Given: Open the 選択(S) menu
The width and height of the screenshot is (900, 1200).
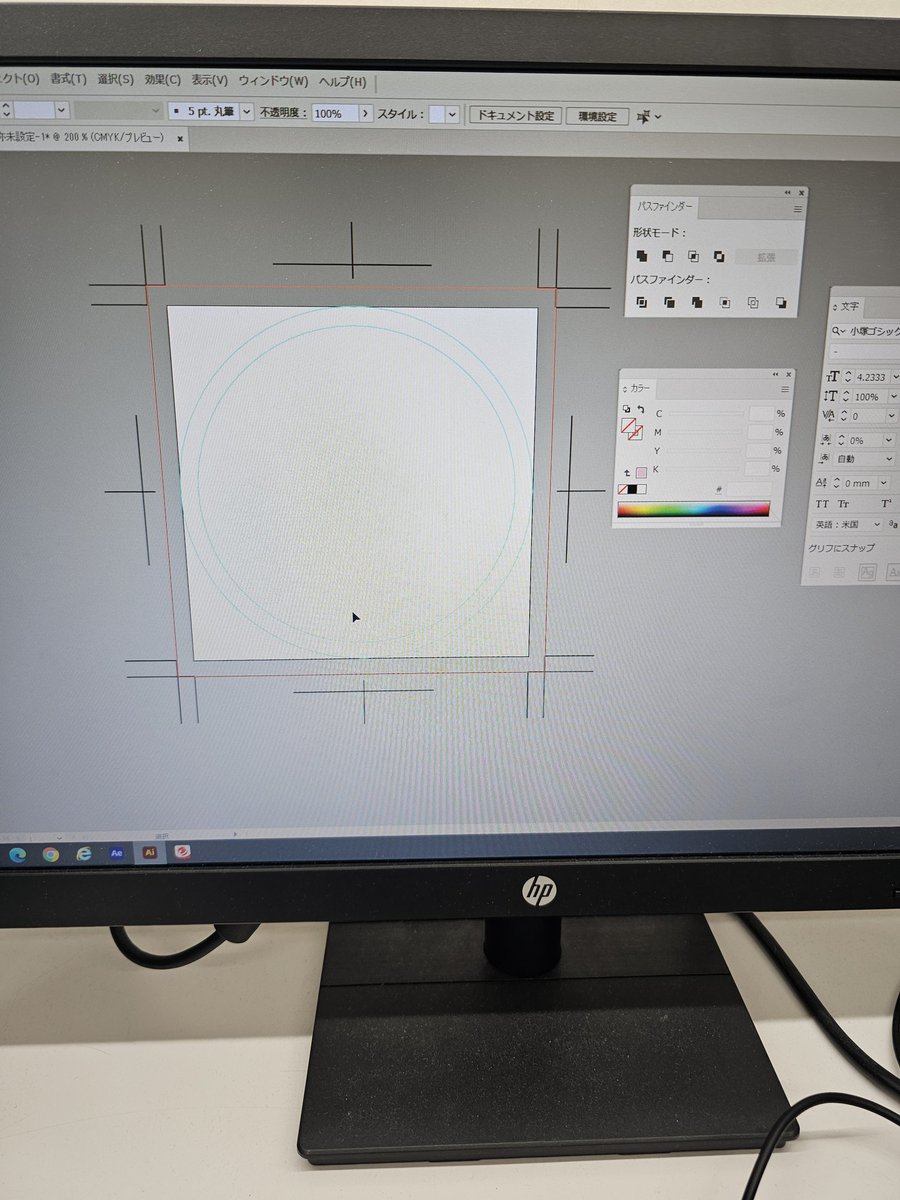Looking at the screenshot, I should click(115, 80).
